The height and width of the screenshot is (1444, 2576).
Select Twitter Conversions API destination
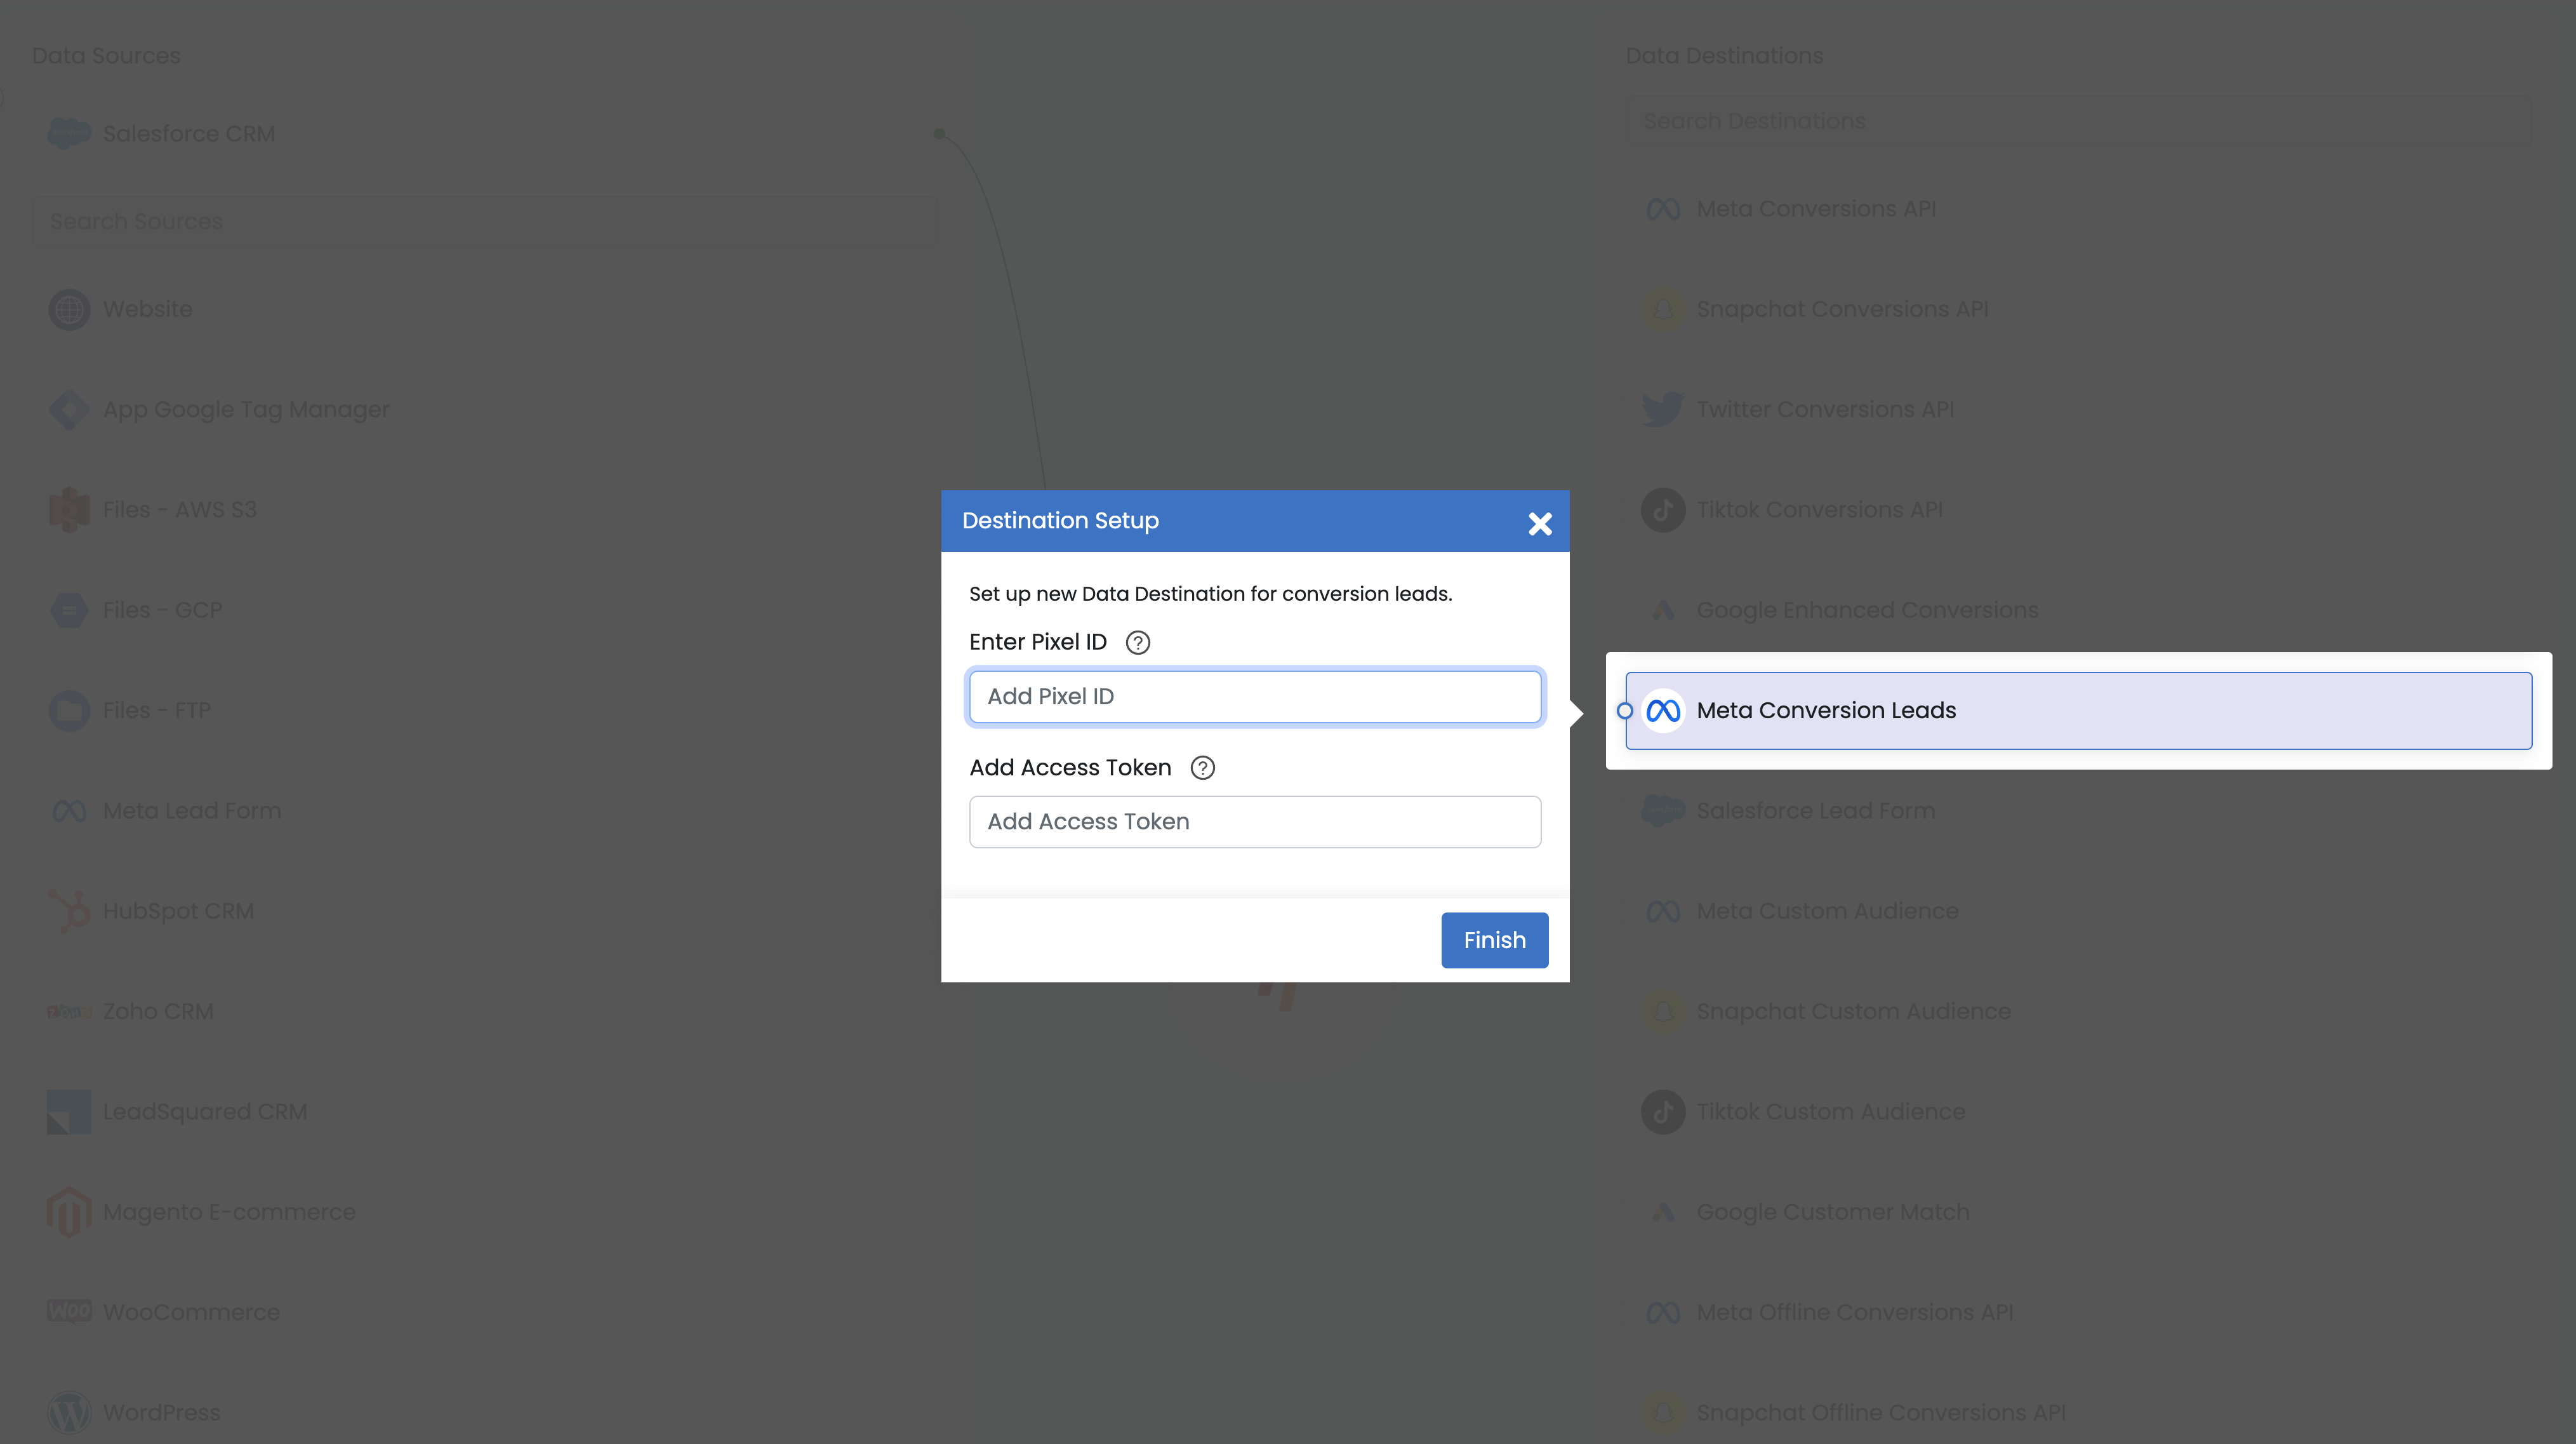(2078, 409)
